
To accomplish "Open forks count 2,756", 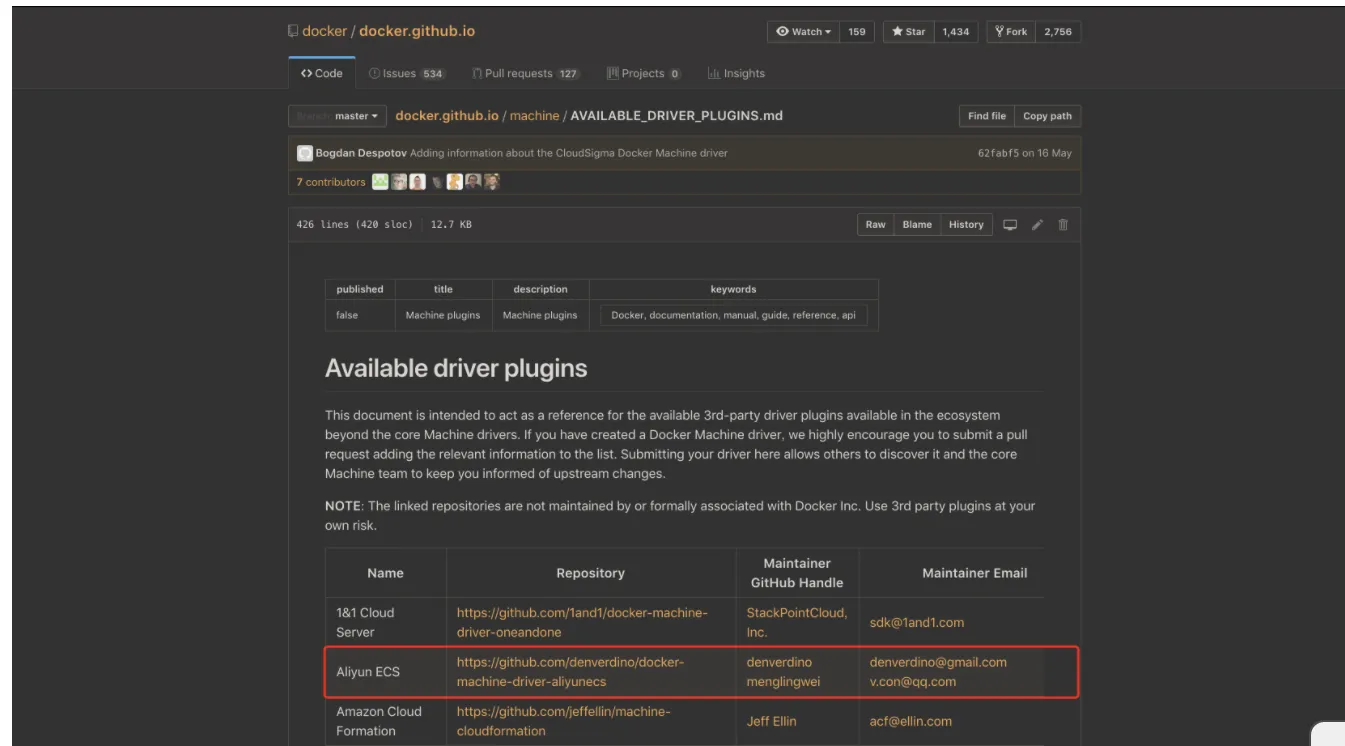I will pos(1058,32).
